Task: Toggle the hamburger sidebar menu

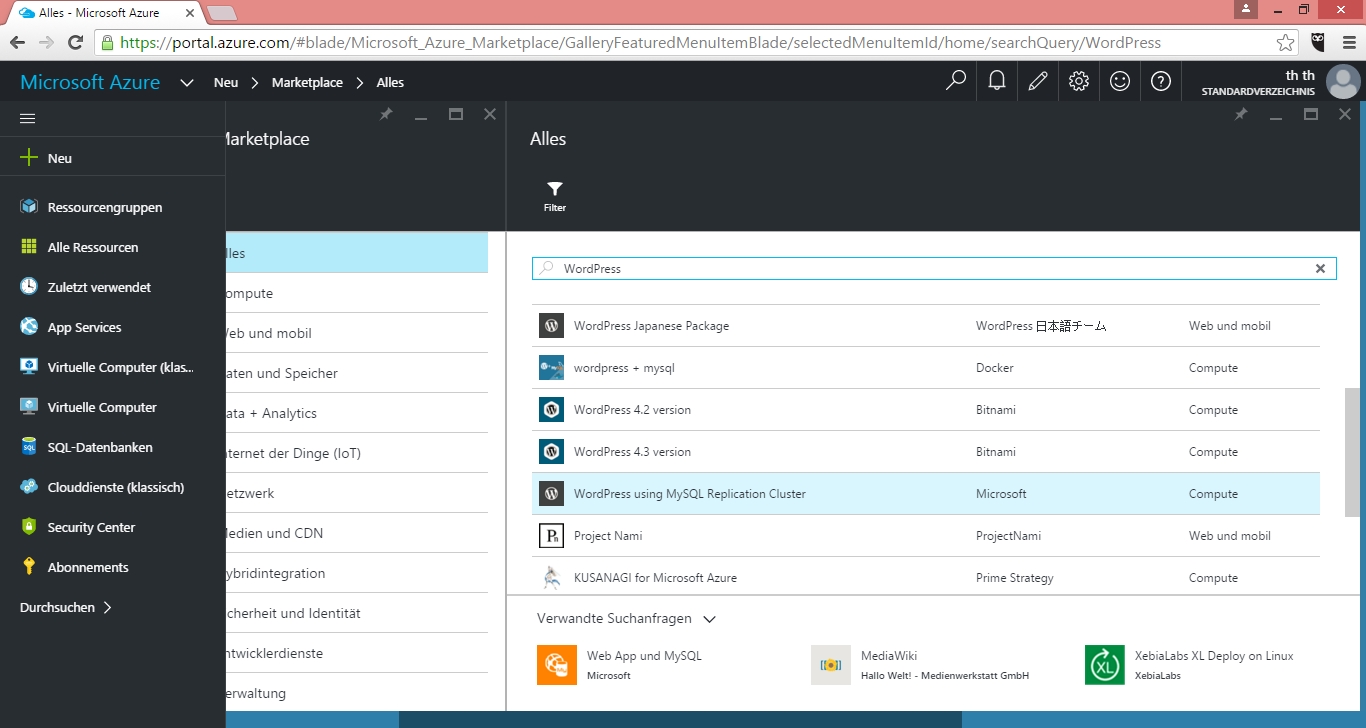Action: point(28,118)
